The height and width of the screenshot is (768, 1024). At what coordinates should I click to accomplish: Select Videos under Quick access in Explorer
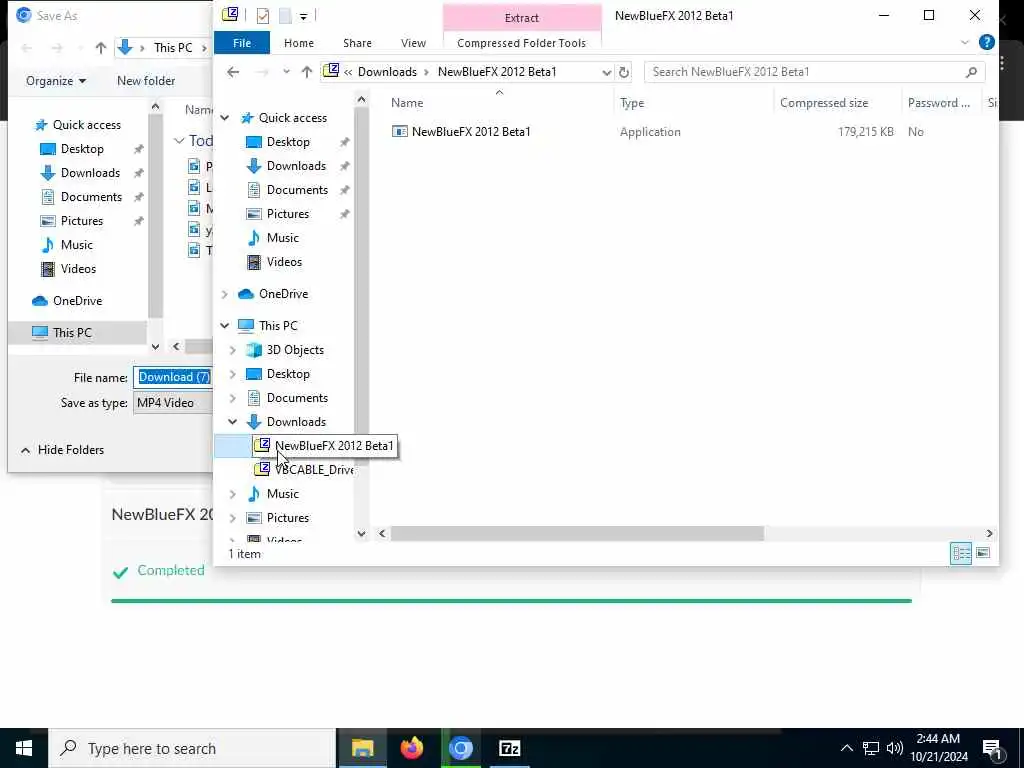point(284,262)
